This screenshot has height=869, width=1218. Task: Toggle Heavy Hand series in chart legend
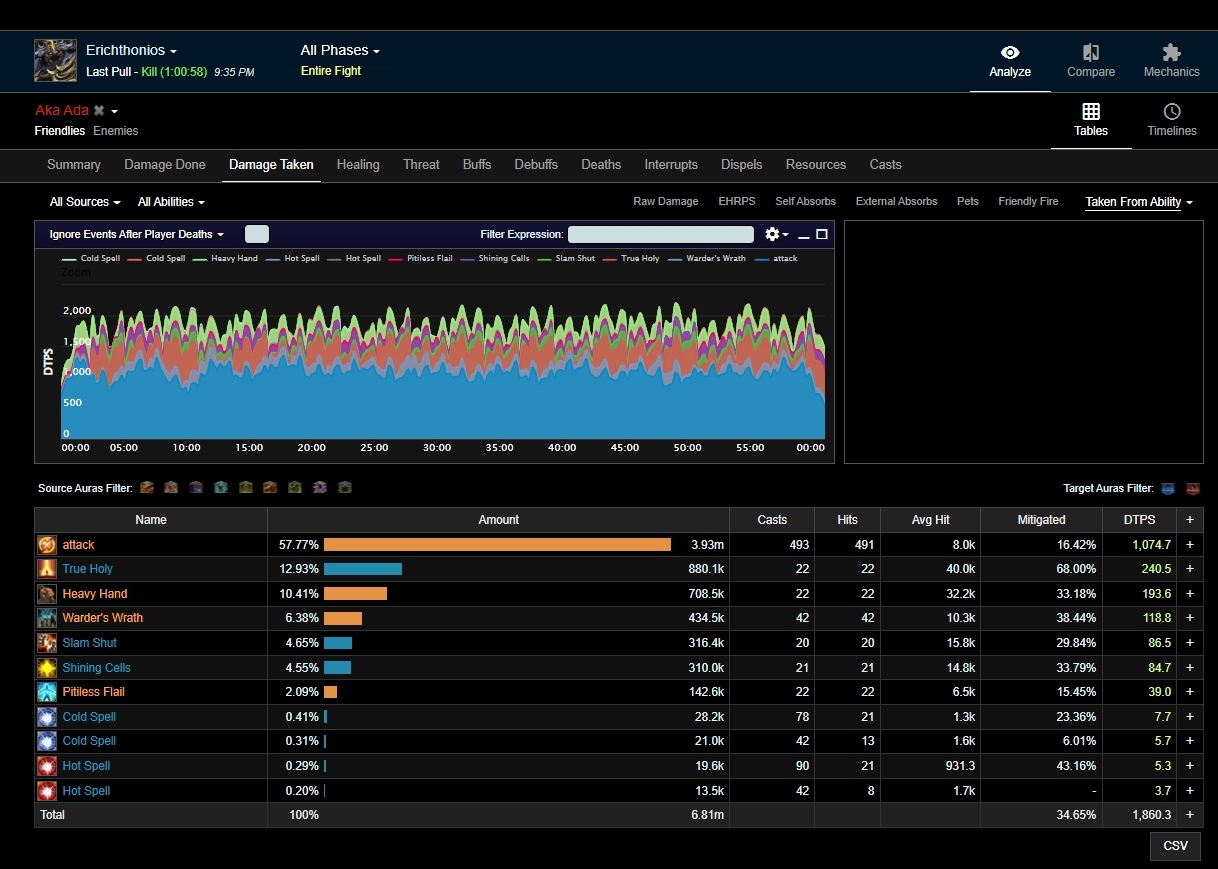coord(233,259)
